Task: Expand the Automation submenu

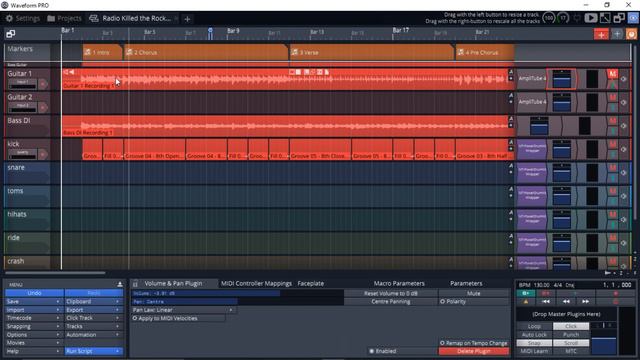Action: 93,335
